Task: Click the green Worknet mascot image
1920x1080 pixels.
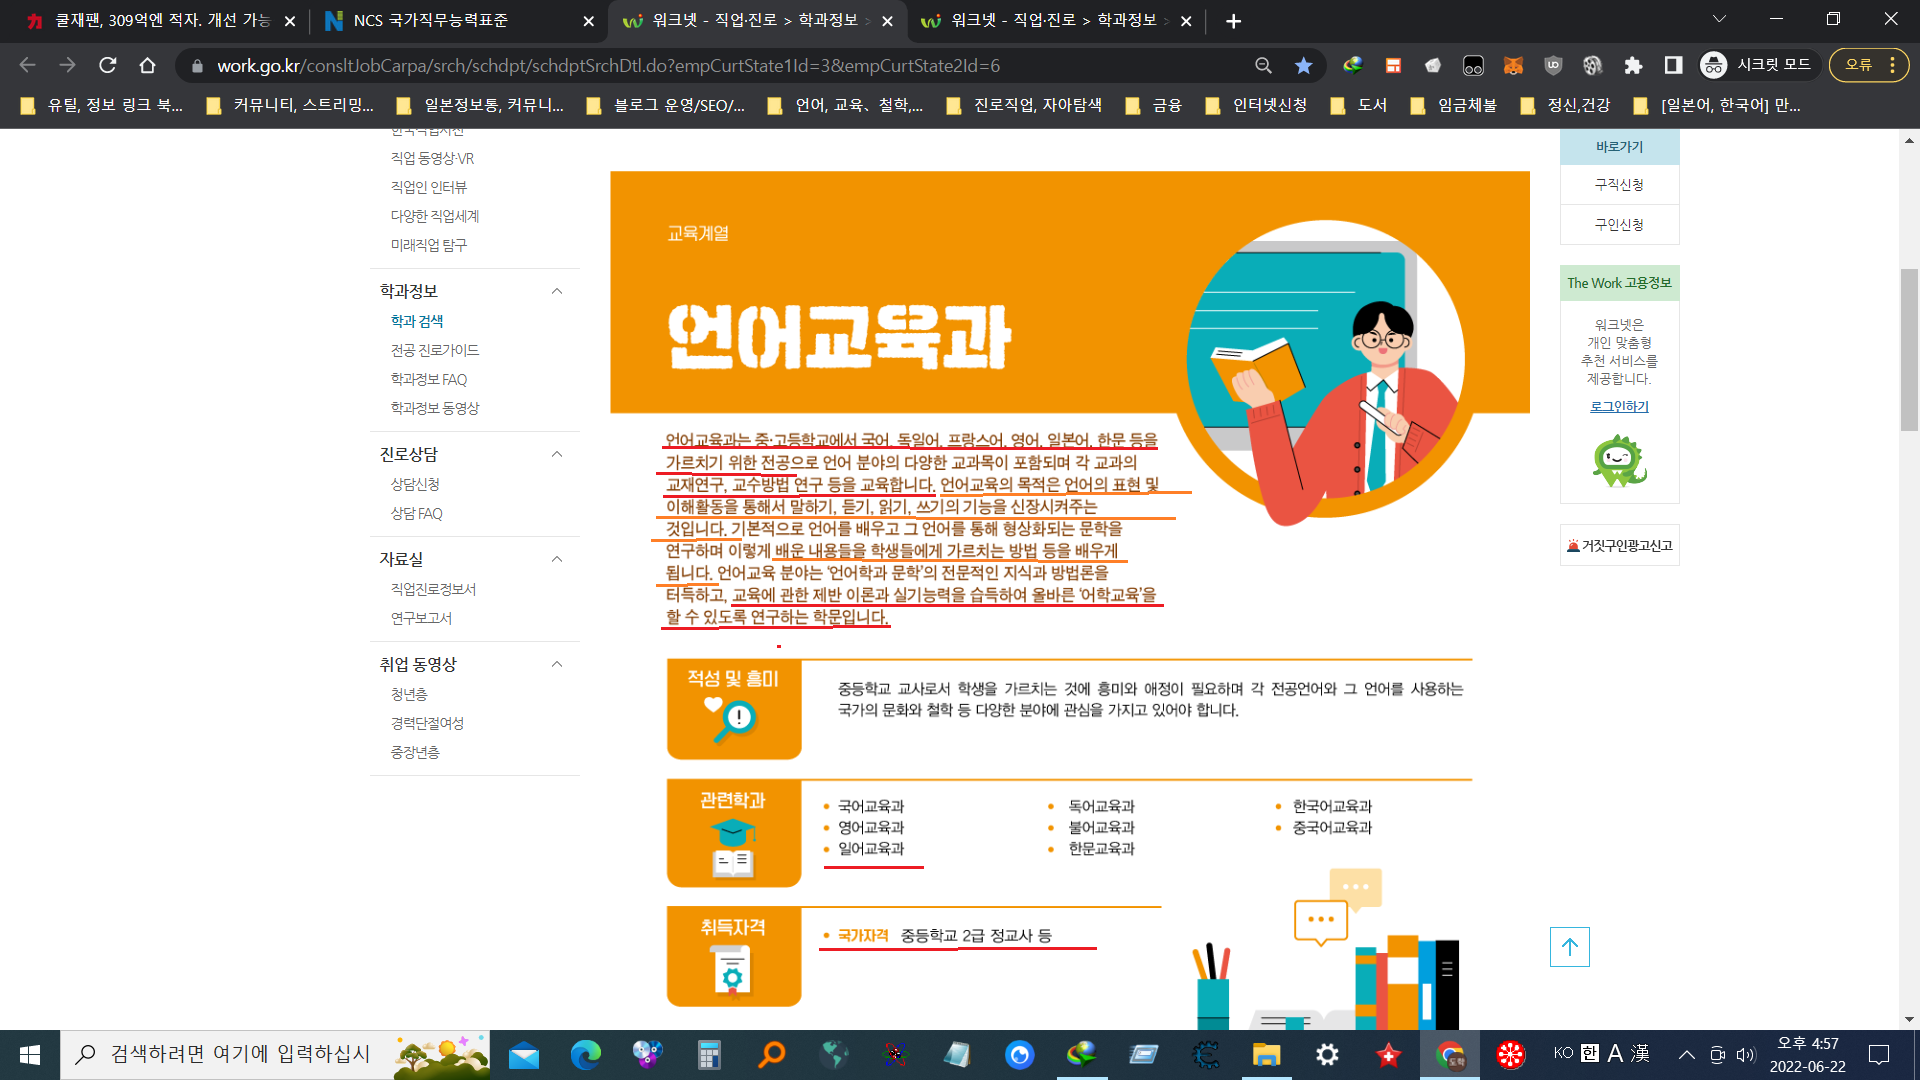Action: (x=1619, y=461)
